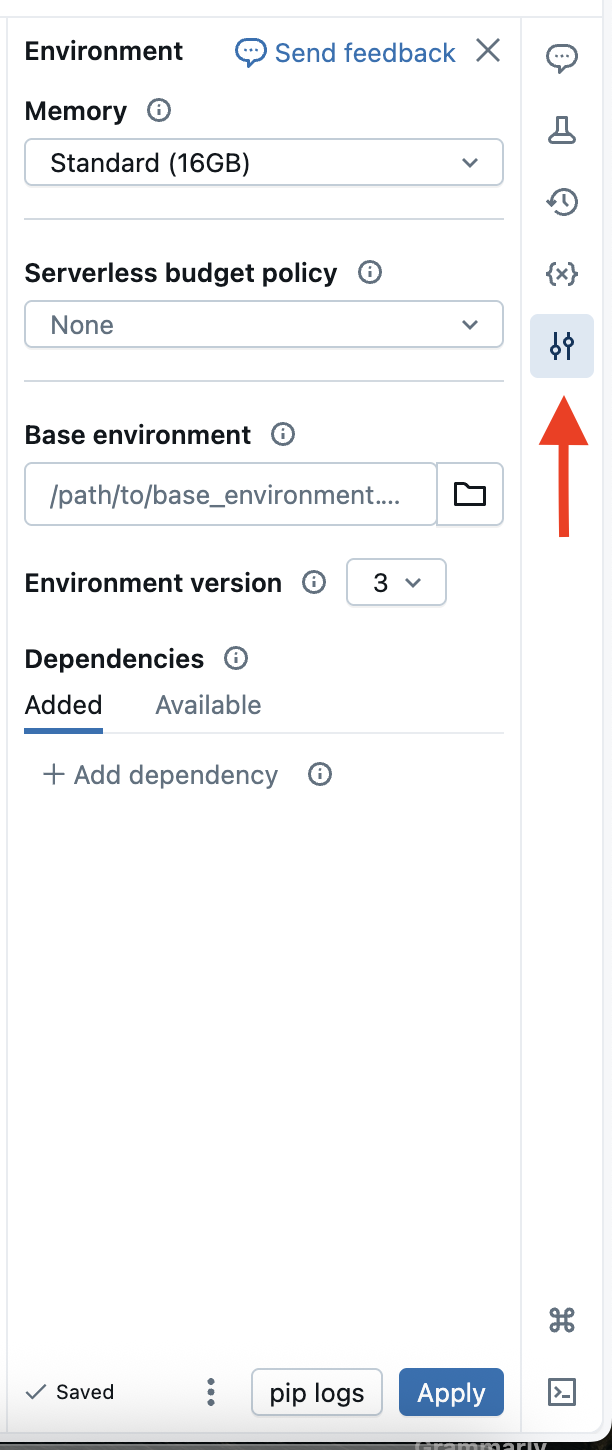Toggle the Environment settings sliders icon
Viewport: 612px width, 1450px height.
[561, 346]
